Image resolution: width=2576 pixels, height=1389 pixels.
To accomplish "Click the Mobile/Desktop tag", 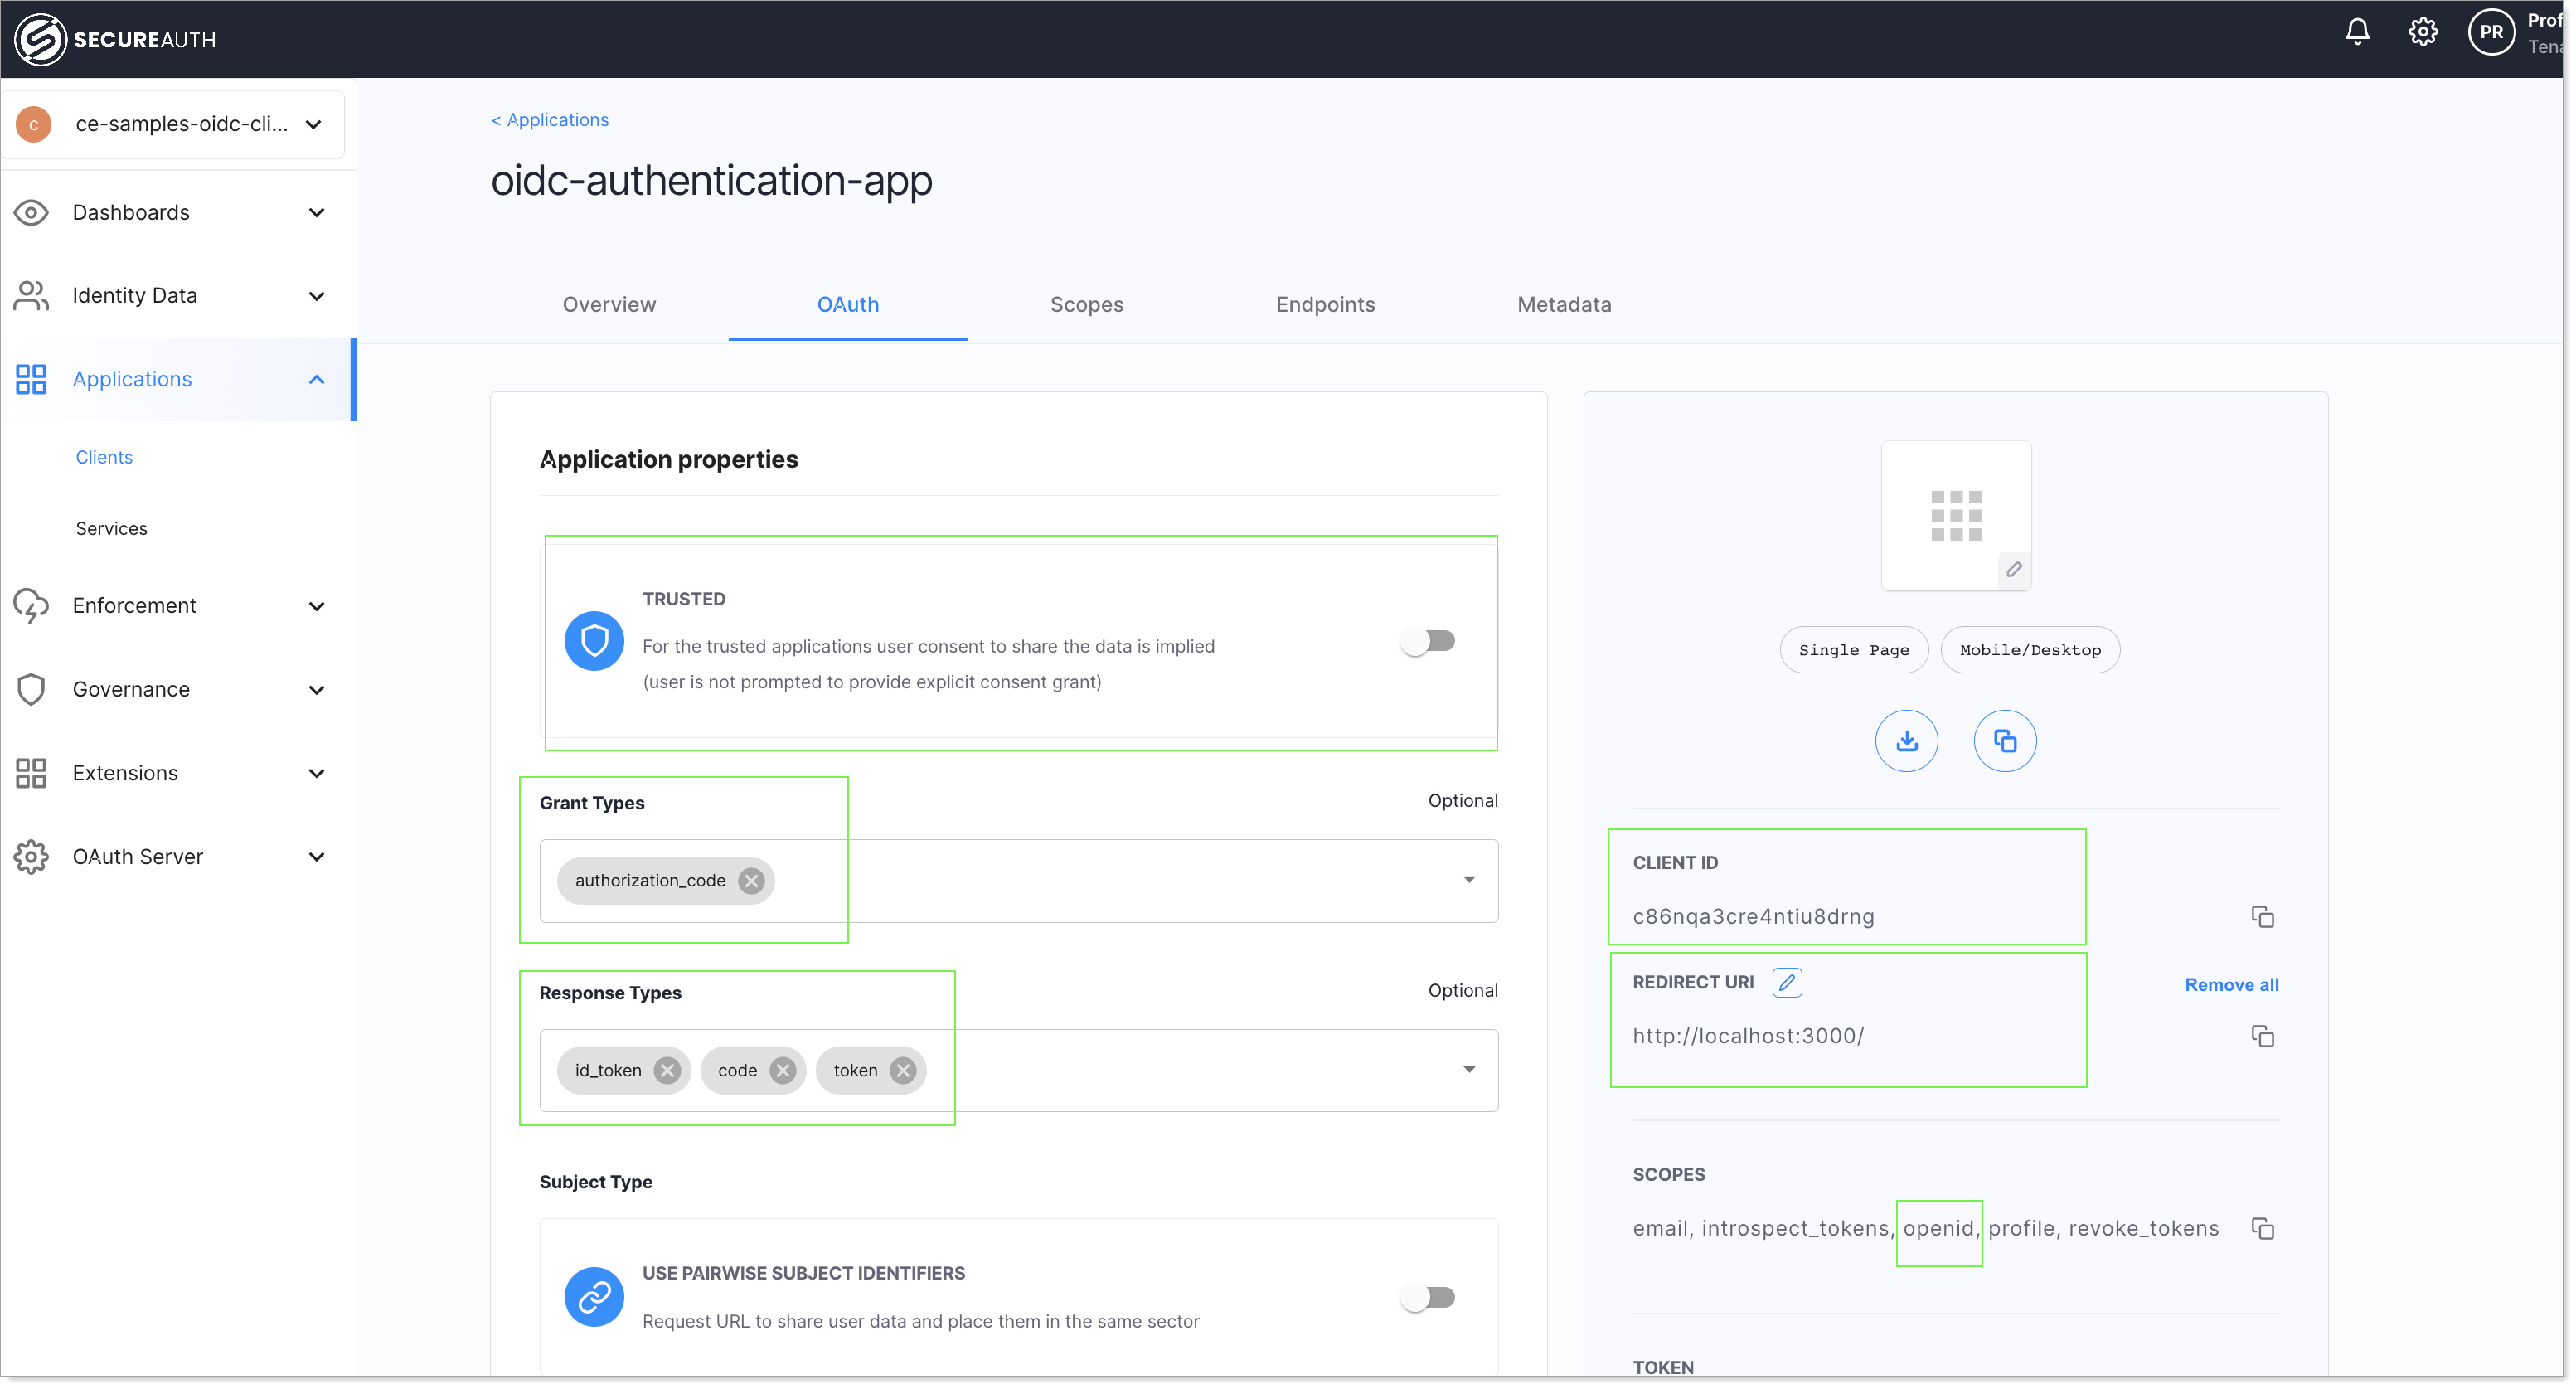I will coord(2029,650).
